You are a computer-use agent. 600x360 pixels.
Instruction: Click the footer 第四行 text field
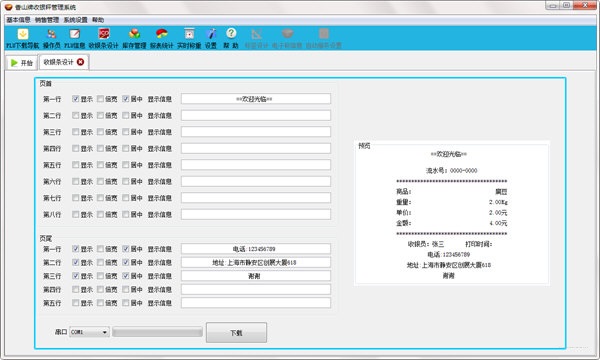[256, 289]
